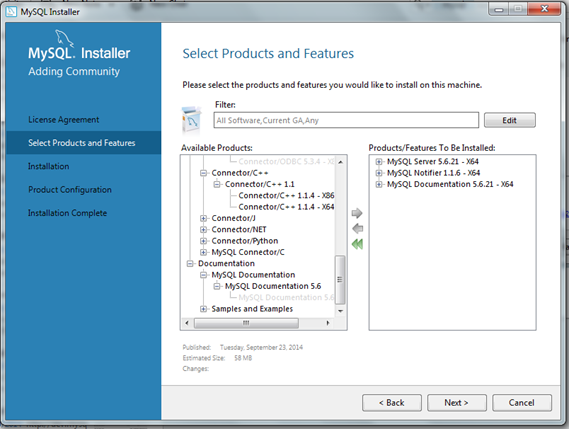Select the Select Products and Features step
The height and width of the screenshot is (429, 569).
(x=83, y=143)
